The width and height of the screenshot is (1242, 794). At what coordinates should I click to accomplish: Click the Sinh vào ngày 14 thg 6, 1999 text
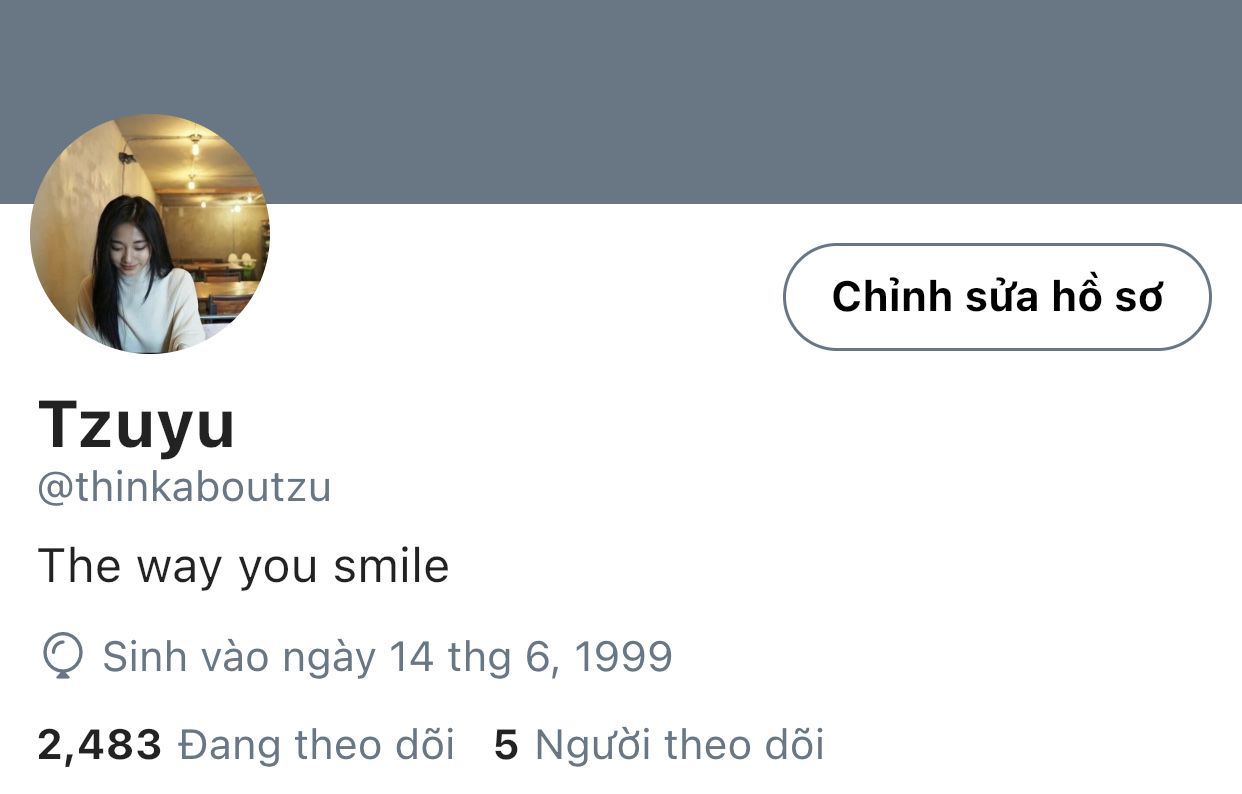click(x=387, y=657)
